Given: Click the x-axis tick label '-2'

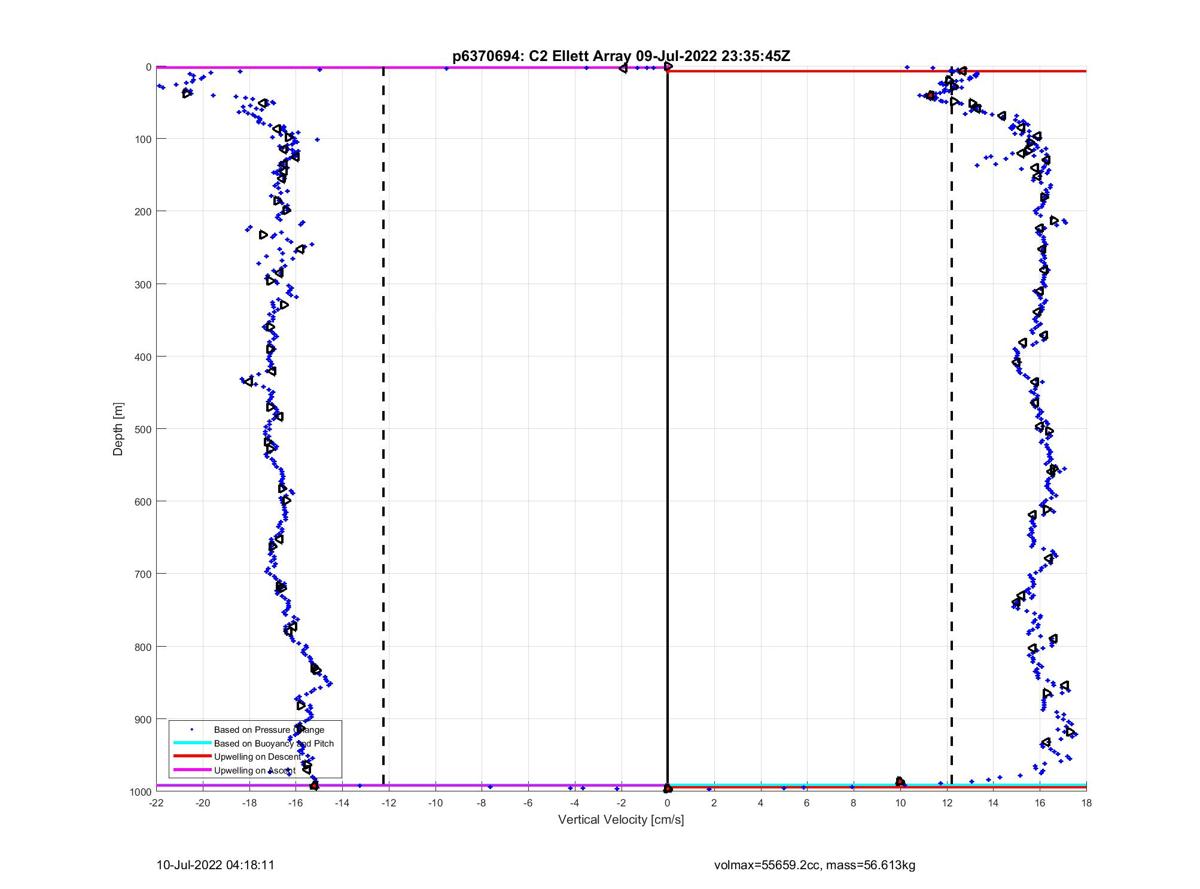Looking at the screenshot, I should 621,802.
